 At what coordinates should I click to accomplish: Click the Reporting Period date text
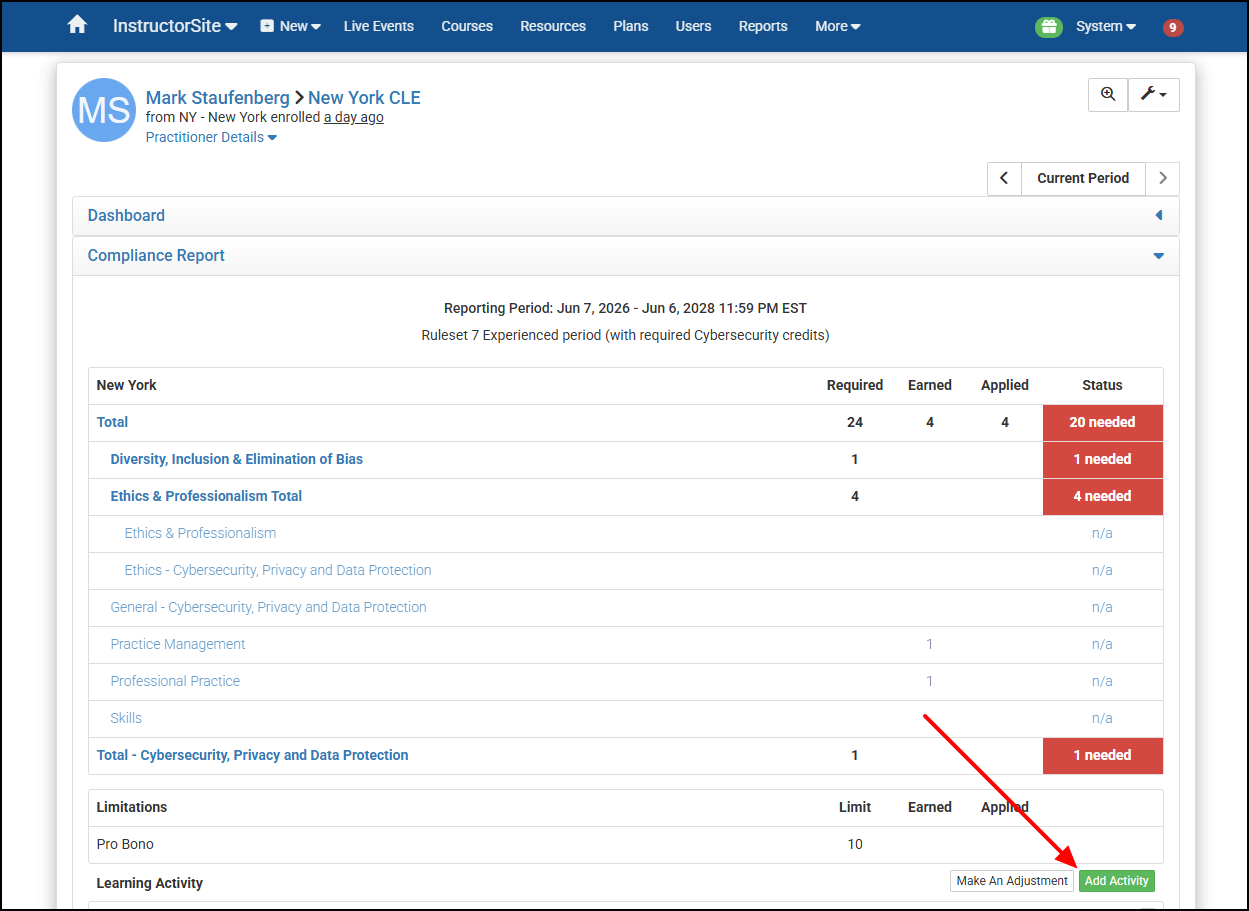(x=625, y=308)
